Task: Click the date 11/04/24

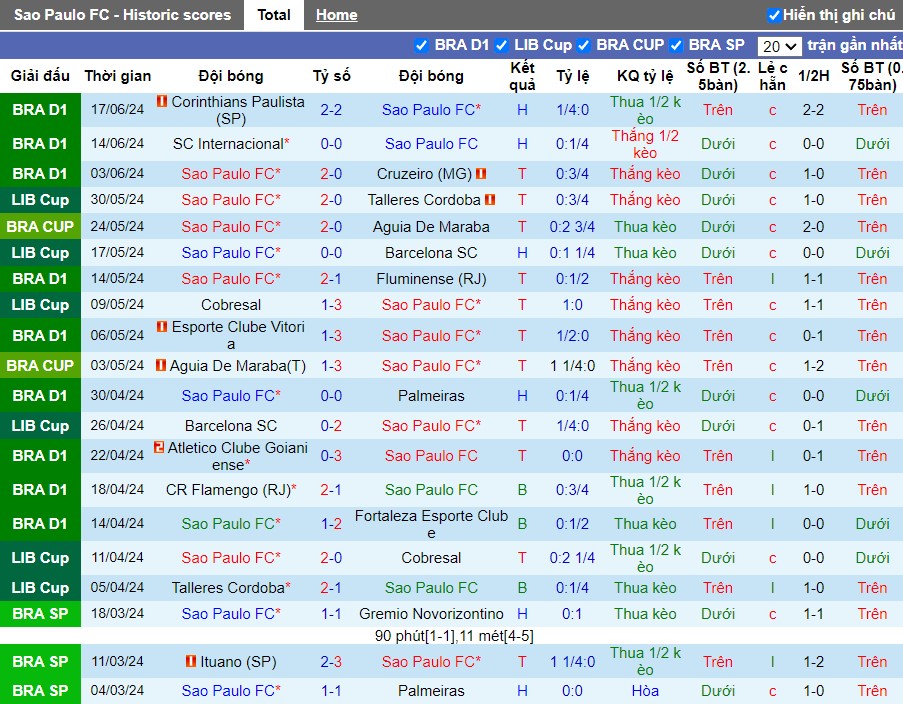Action: click(117, 558)
